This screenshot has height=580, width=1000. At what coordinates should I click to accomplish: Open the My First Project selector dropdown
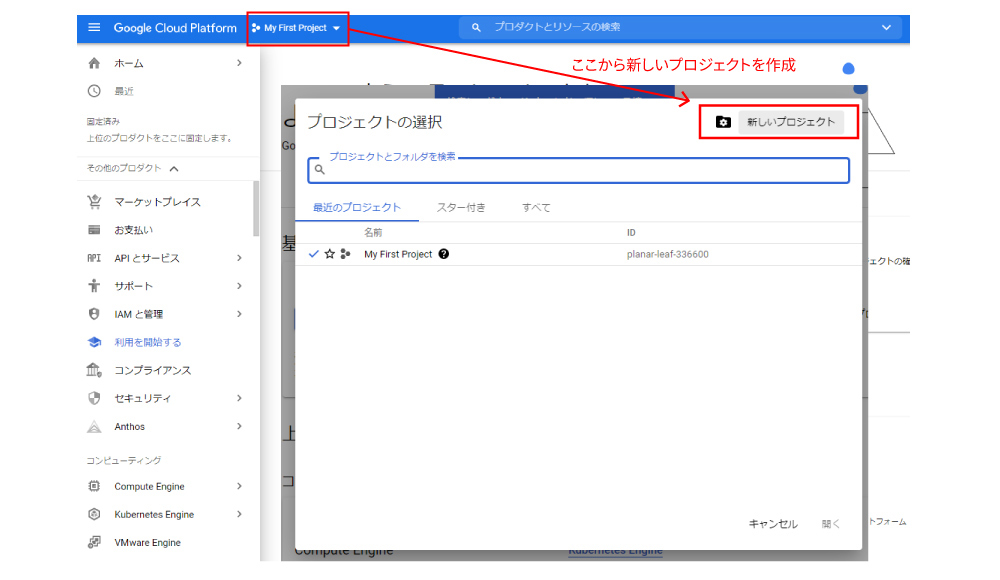pyautogui.click(x=297, y=28)
